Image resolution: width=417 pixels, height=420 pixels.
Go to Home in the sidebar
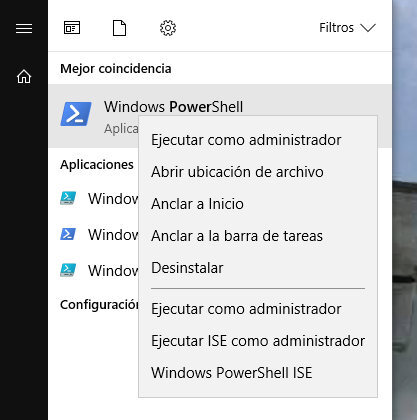coord(24,76)
